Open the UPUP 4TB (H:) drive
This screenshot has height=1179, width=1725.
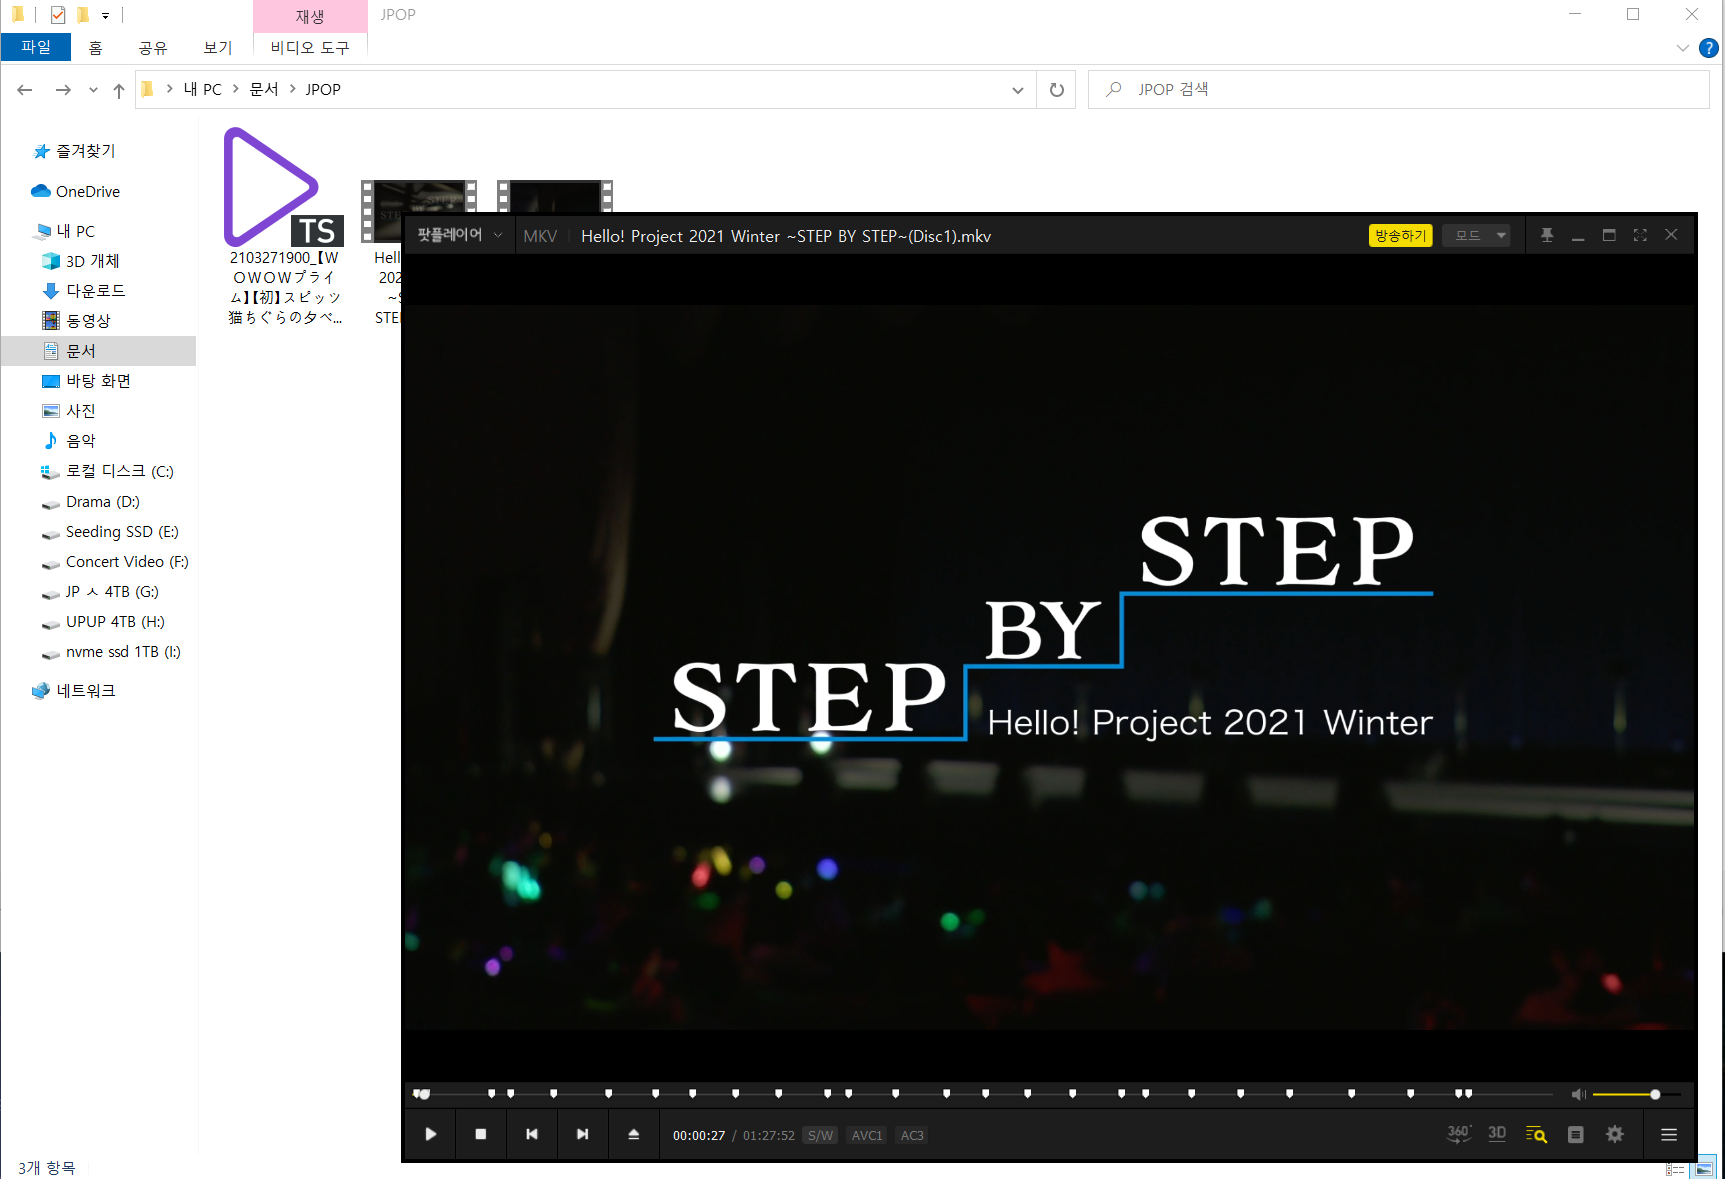115,622
